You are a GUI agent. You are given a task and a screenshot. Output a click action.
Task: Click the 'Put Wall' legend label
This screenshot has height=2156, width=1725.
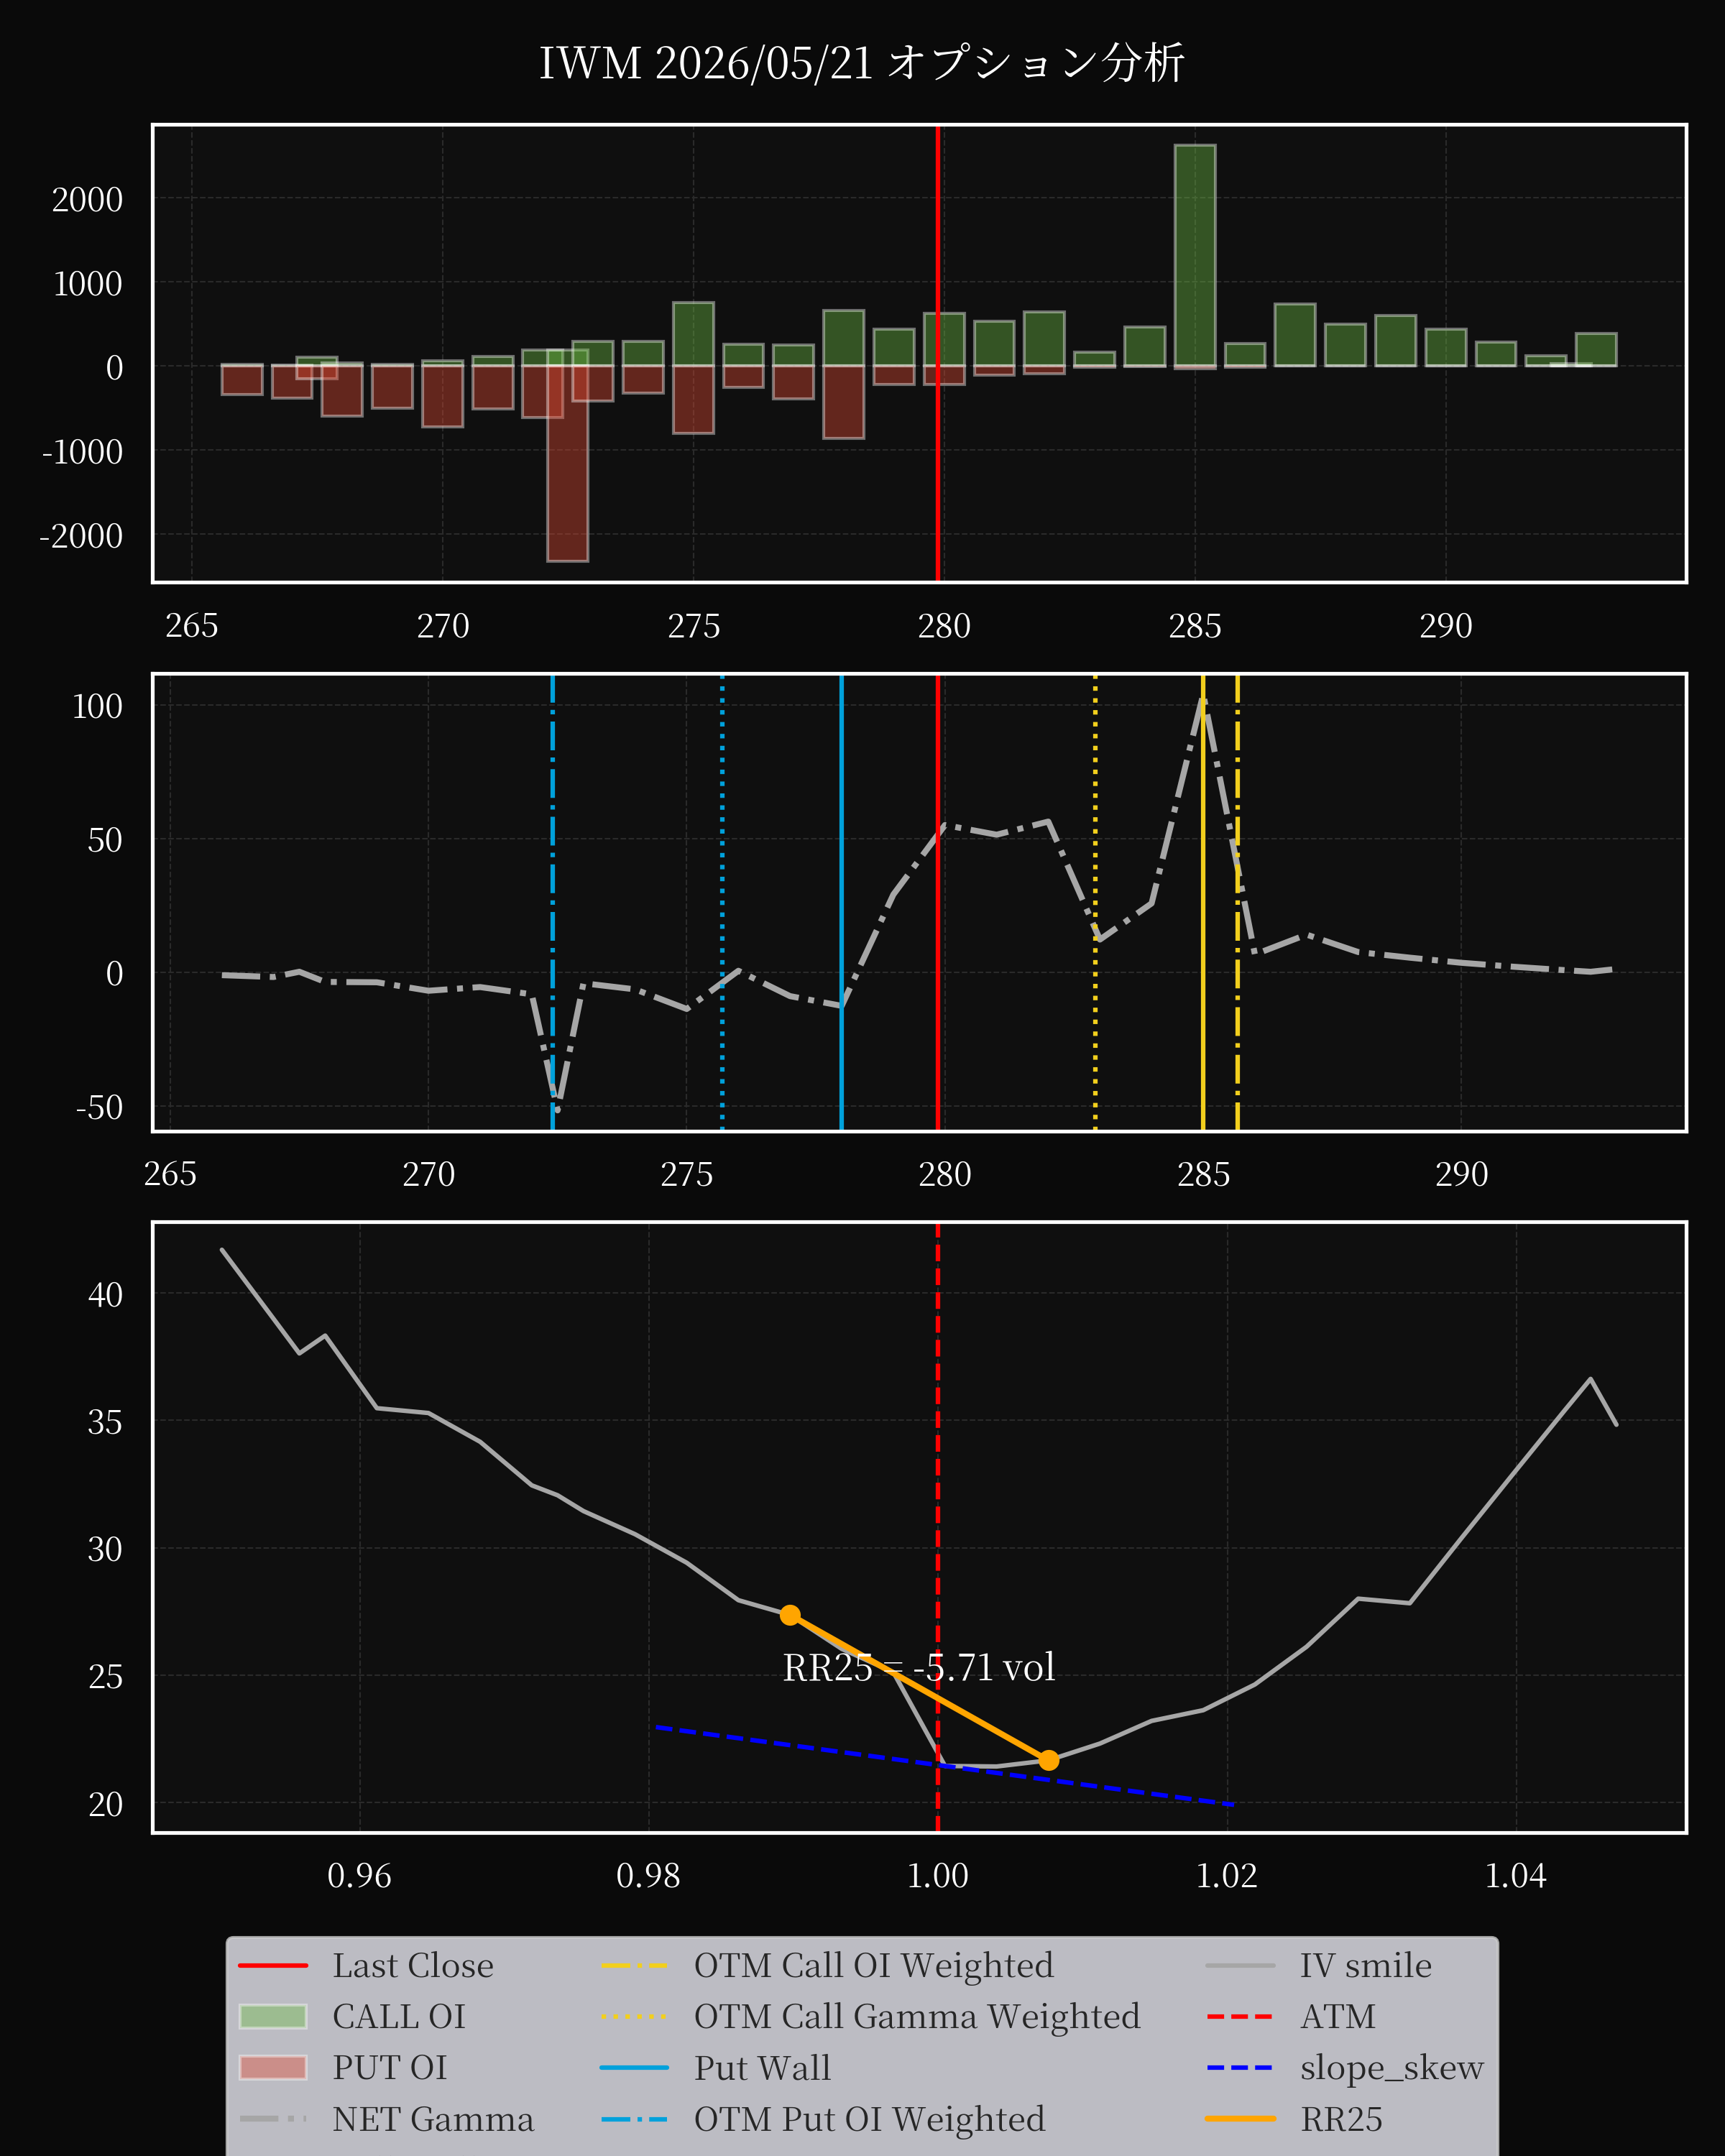763,2067
